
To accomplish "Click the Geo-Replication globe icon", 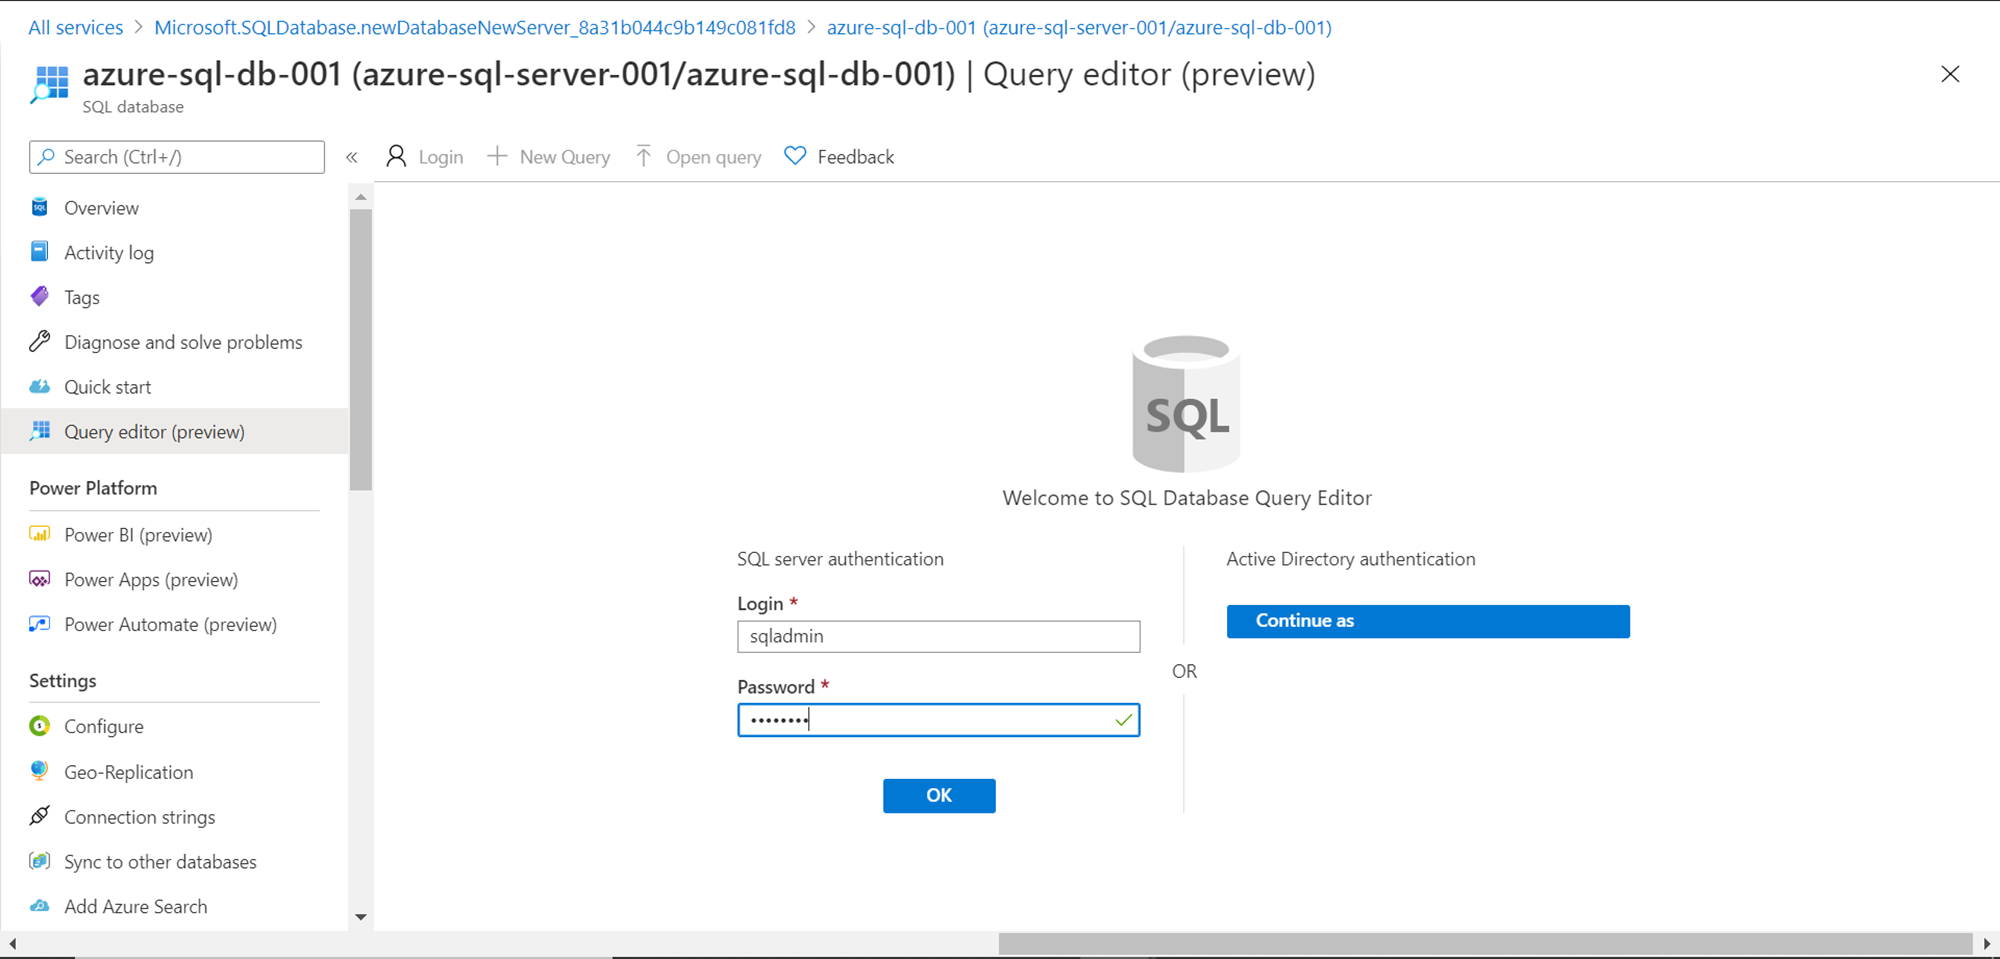I will click(40, 771).
